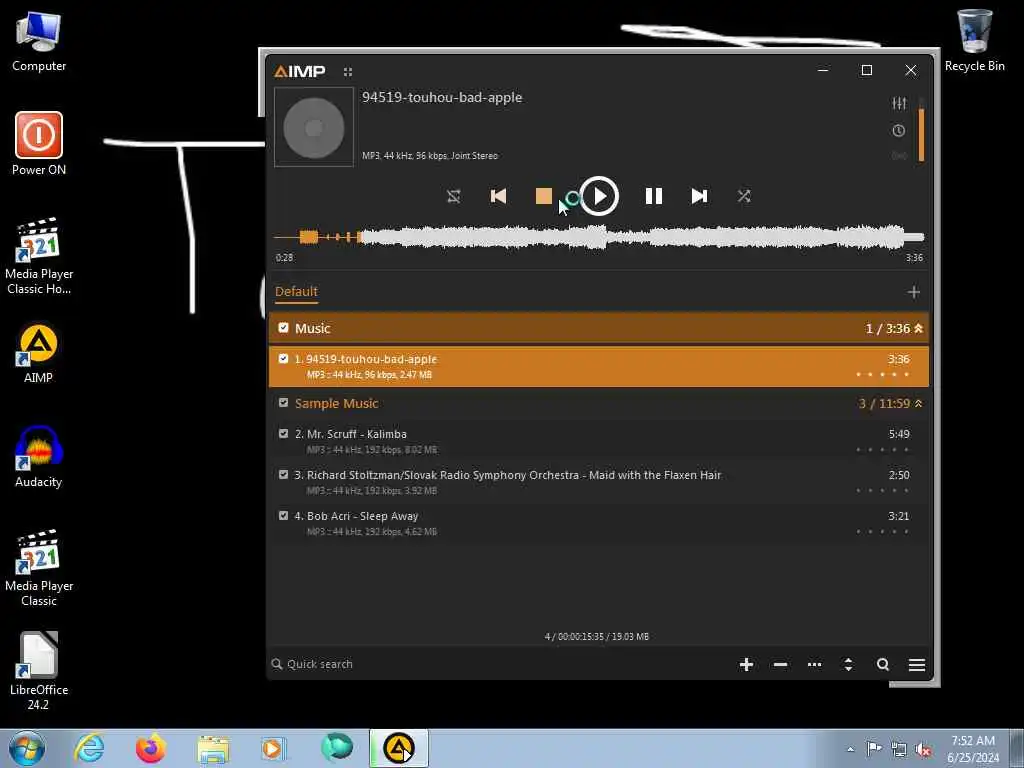1024x768 pixels.
Task: Collapse the Music group chevron
Action: coord(919,328)
